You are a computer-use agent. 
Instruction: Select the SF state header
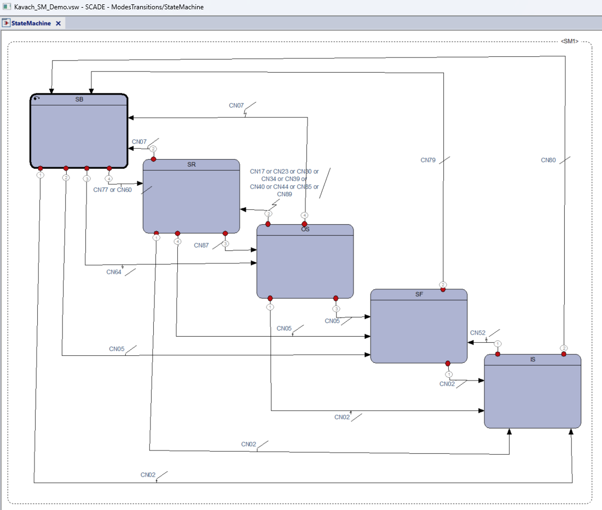tap(419, 295)
